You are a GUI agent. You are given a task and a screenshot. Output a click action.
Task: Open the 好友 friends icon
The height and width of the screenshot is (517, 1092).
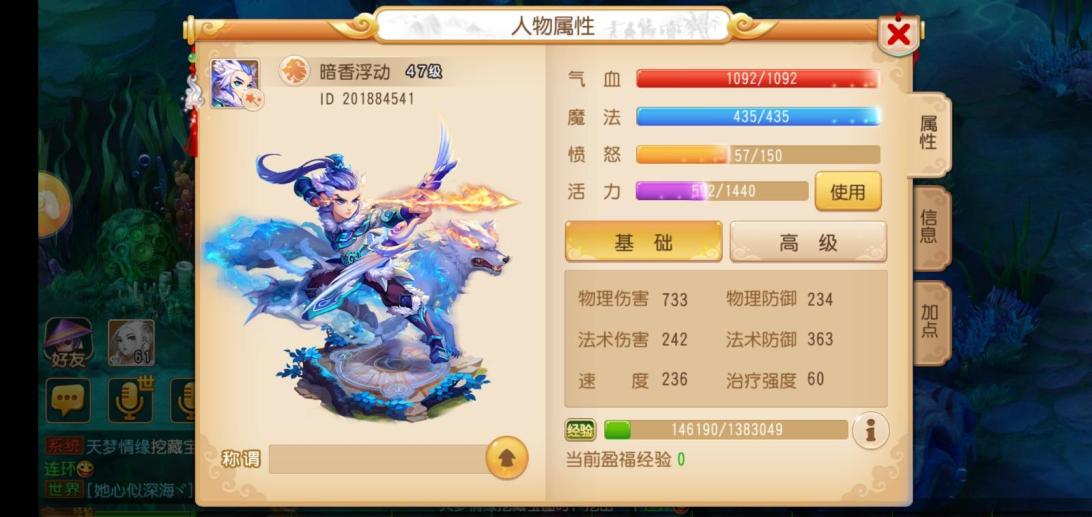tap(68, 343)
